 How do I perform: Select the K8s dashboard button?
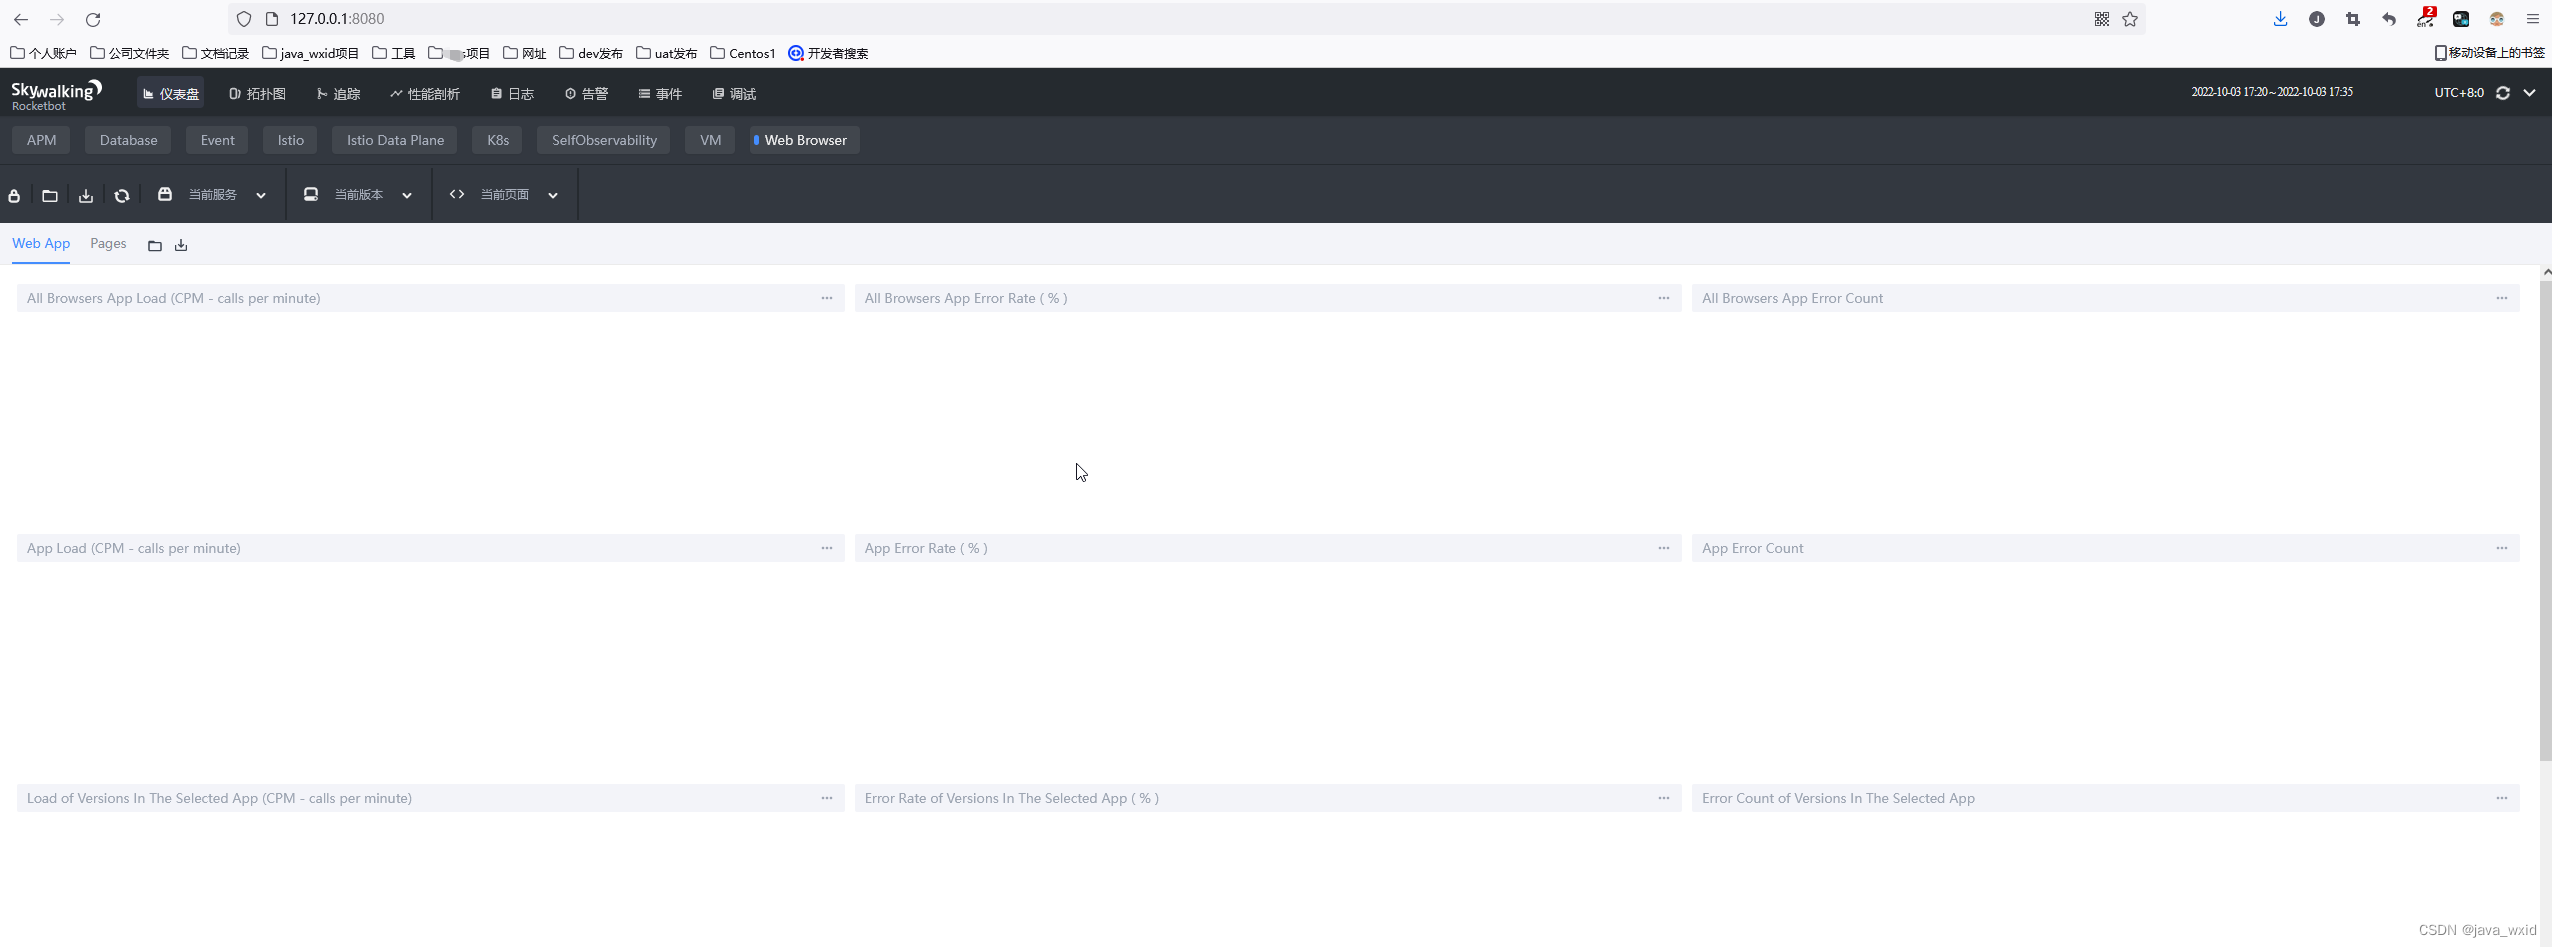click(498, 140)
